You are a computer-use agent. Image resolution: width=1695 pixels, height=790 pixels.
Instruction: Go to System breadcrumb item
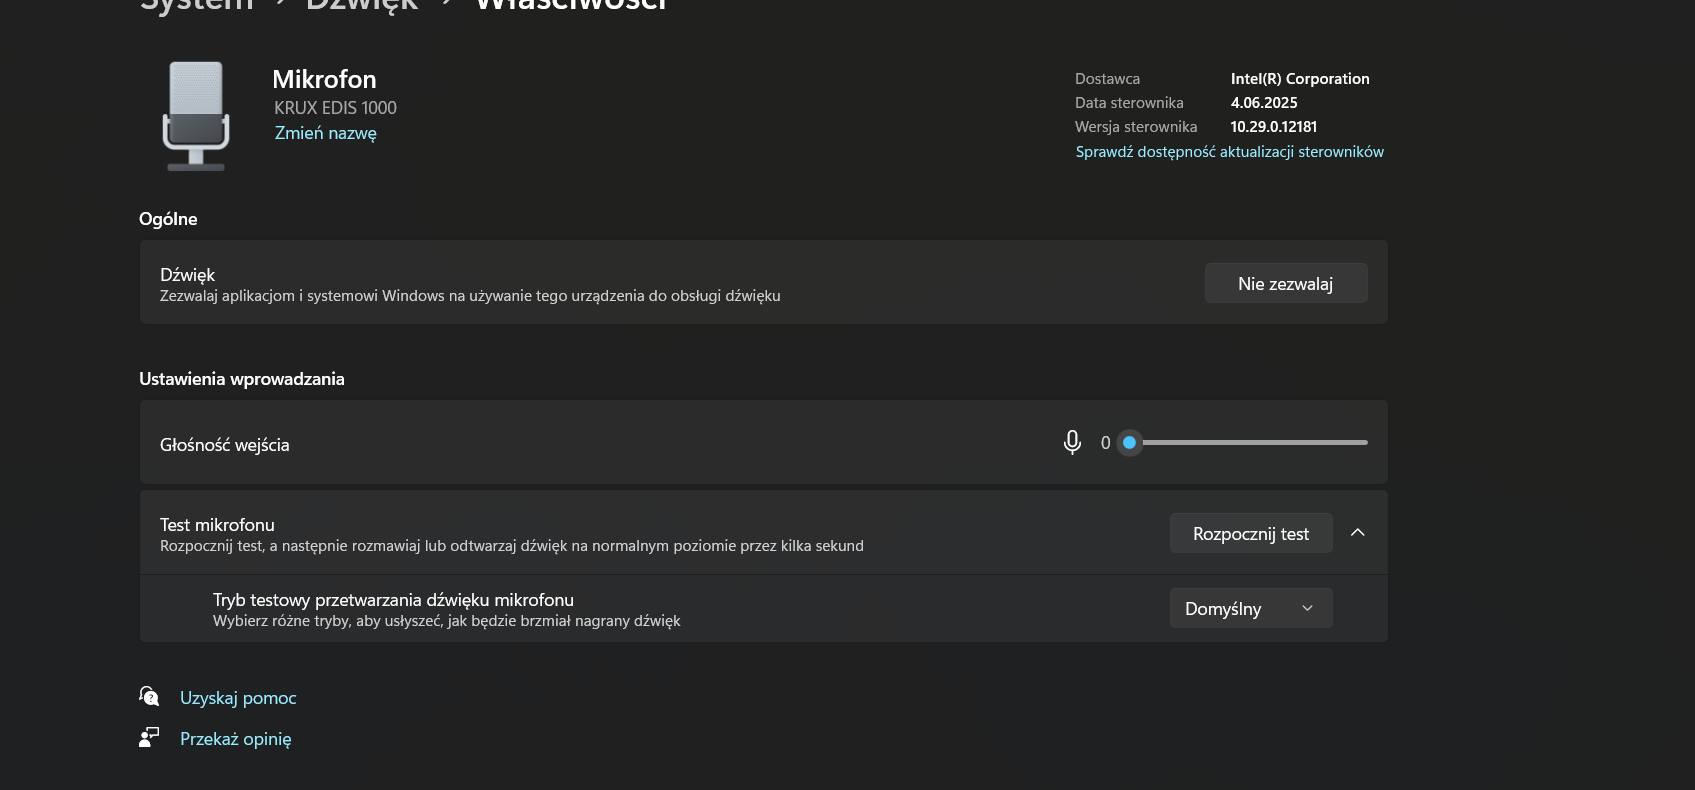coord(197,4)
